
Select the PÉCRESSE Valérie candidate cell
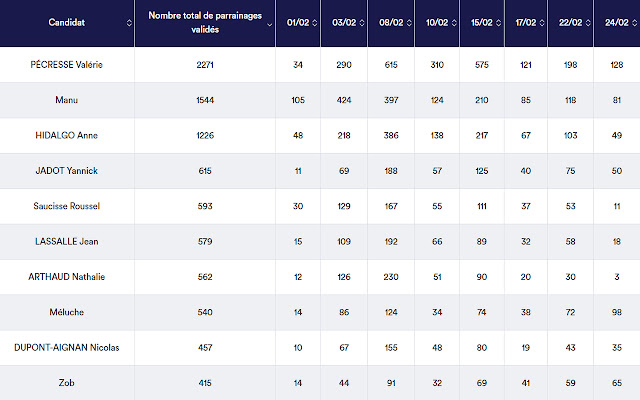click(68, 65)
